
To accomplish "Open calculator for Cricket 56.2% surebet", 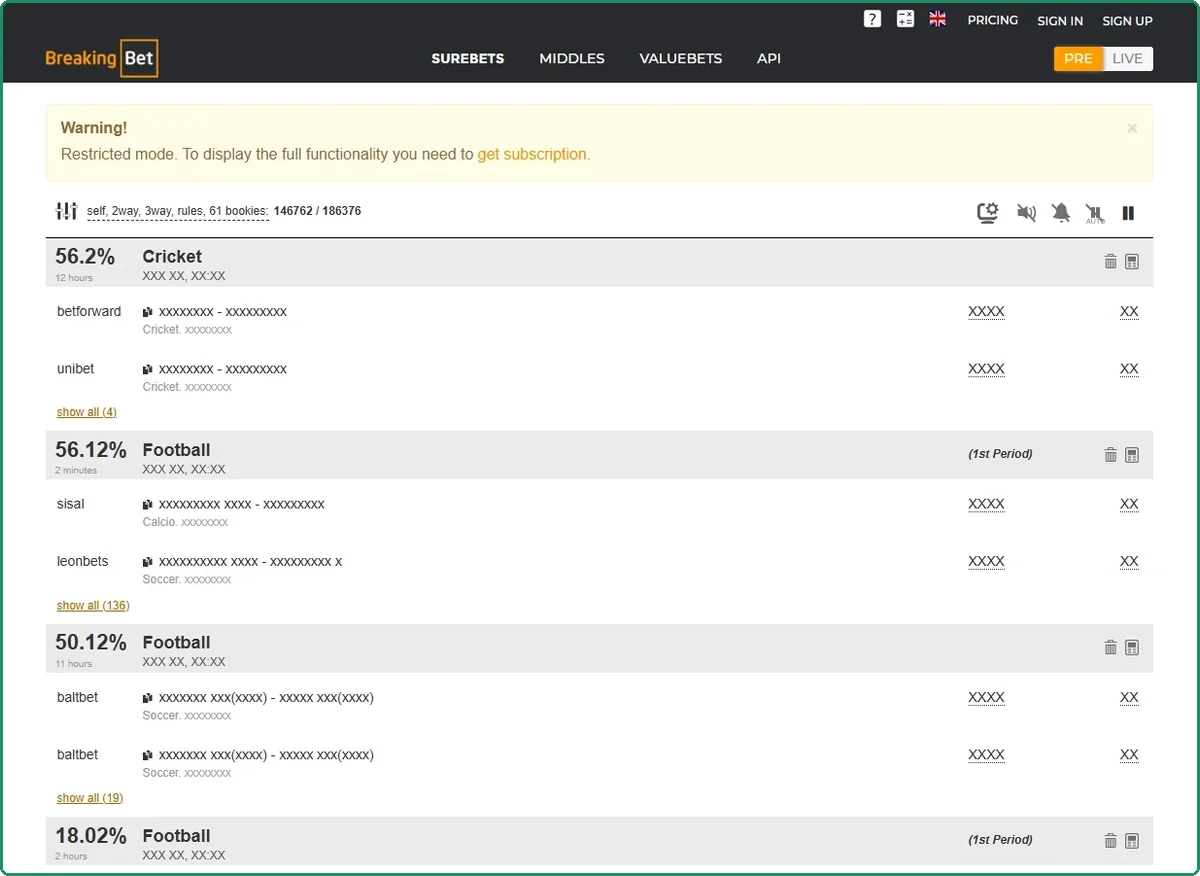I will coord(1132,261).
